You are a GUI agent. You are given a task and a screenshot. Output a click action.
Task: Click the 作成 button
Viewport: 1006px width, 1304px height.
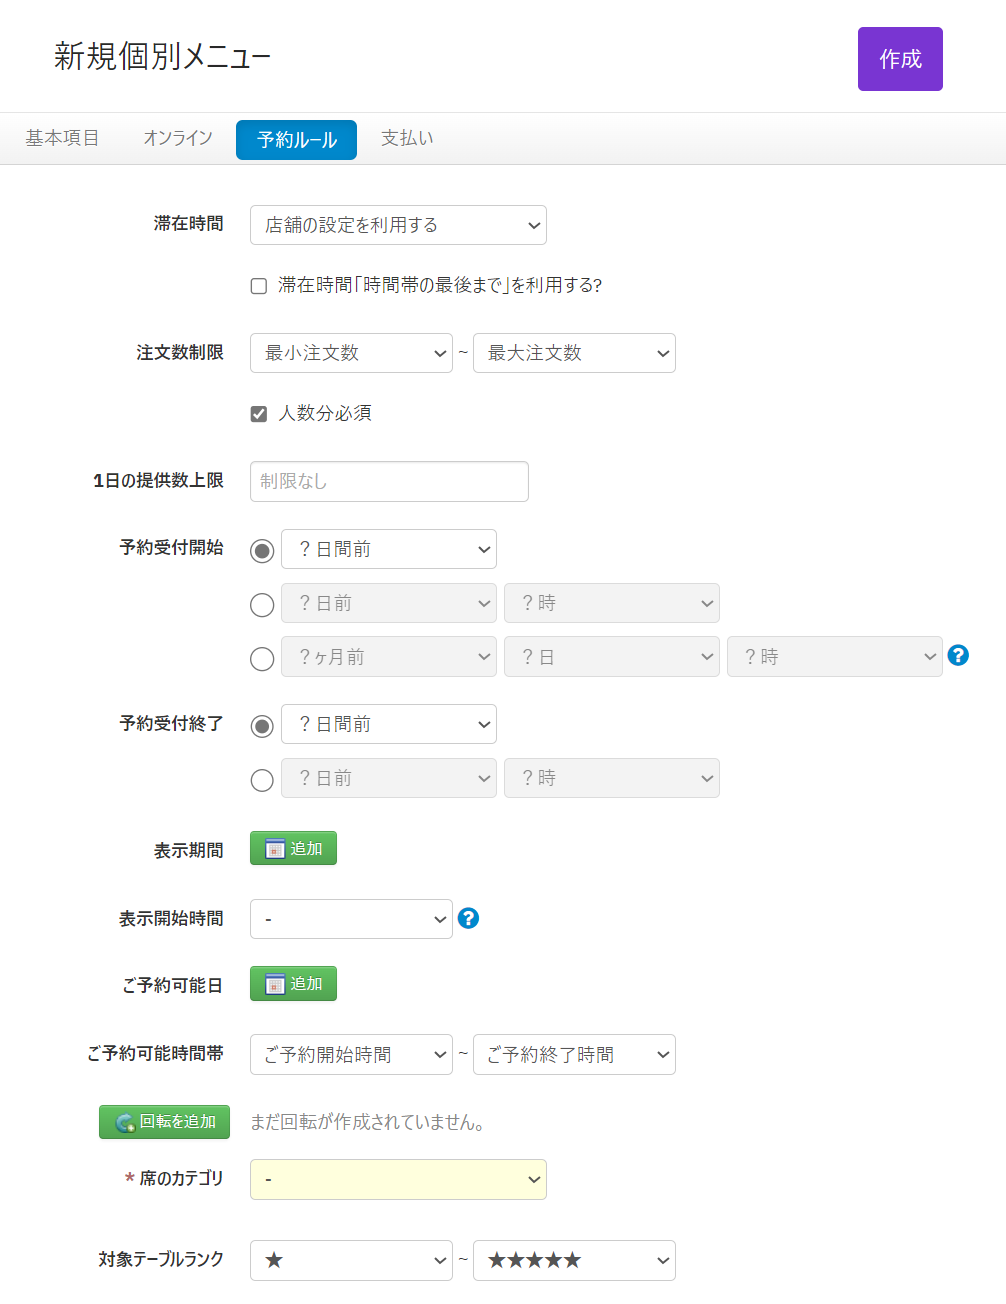pyautogui.click(x=900, y=59)
